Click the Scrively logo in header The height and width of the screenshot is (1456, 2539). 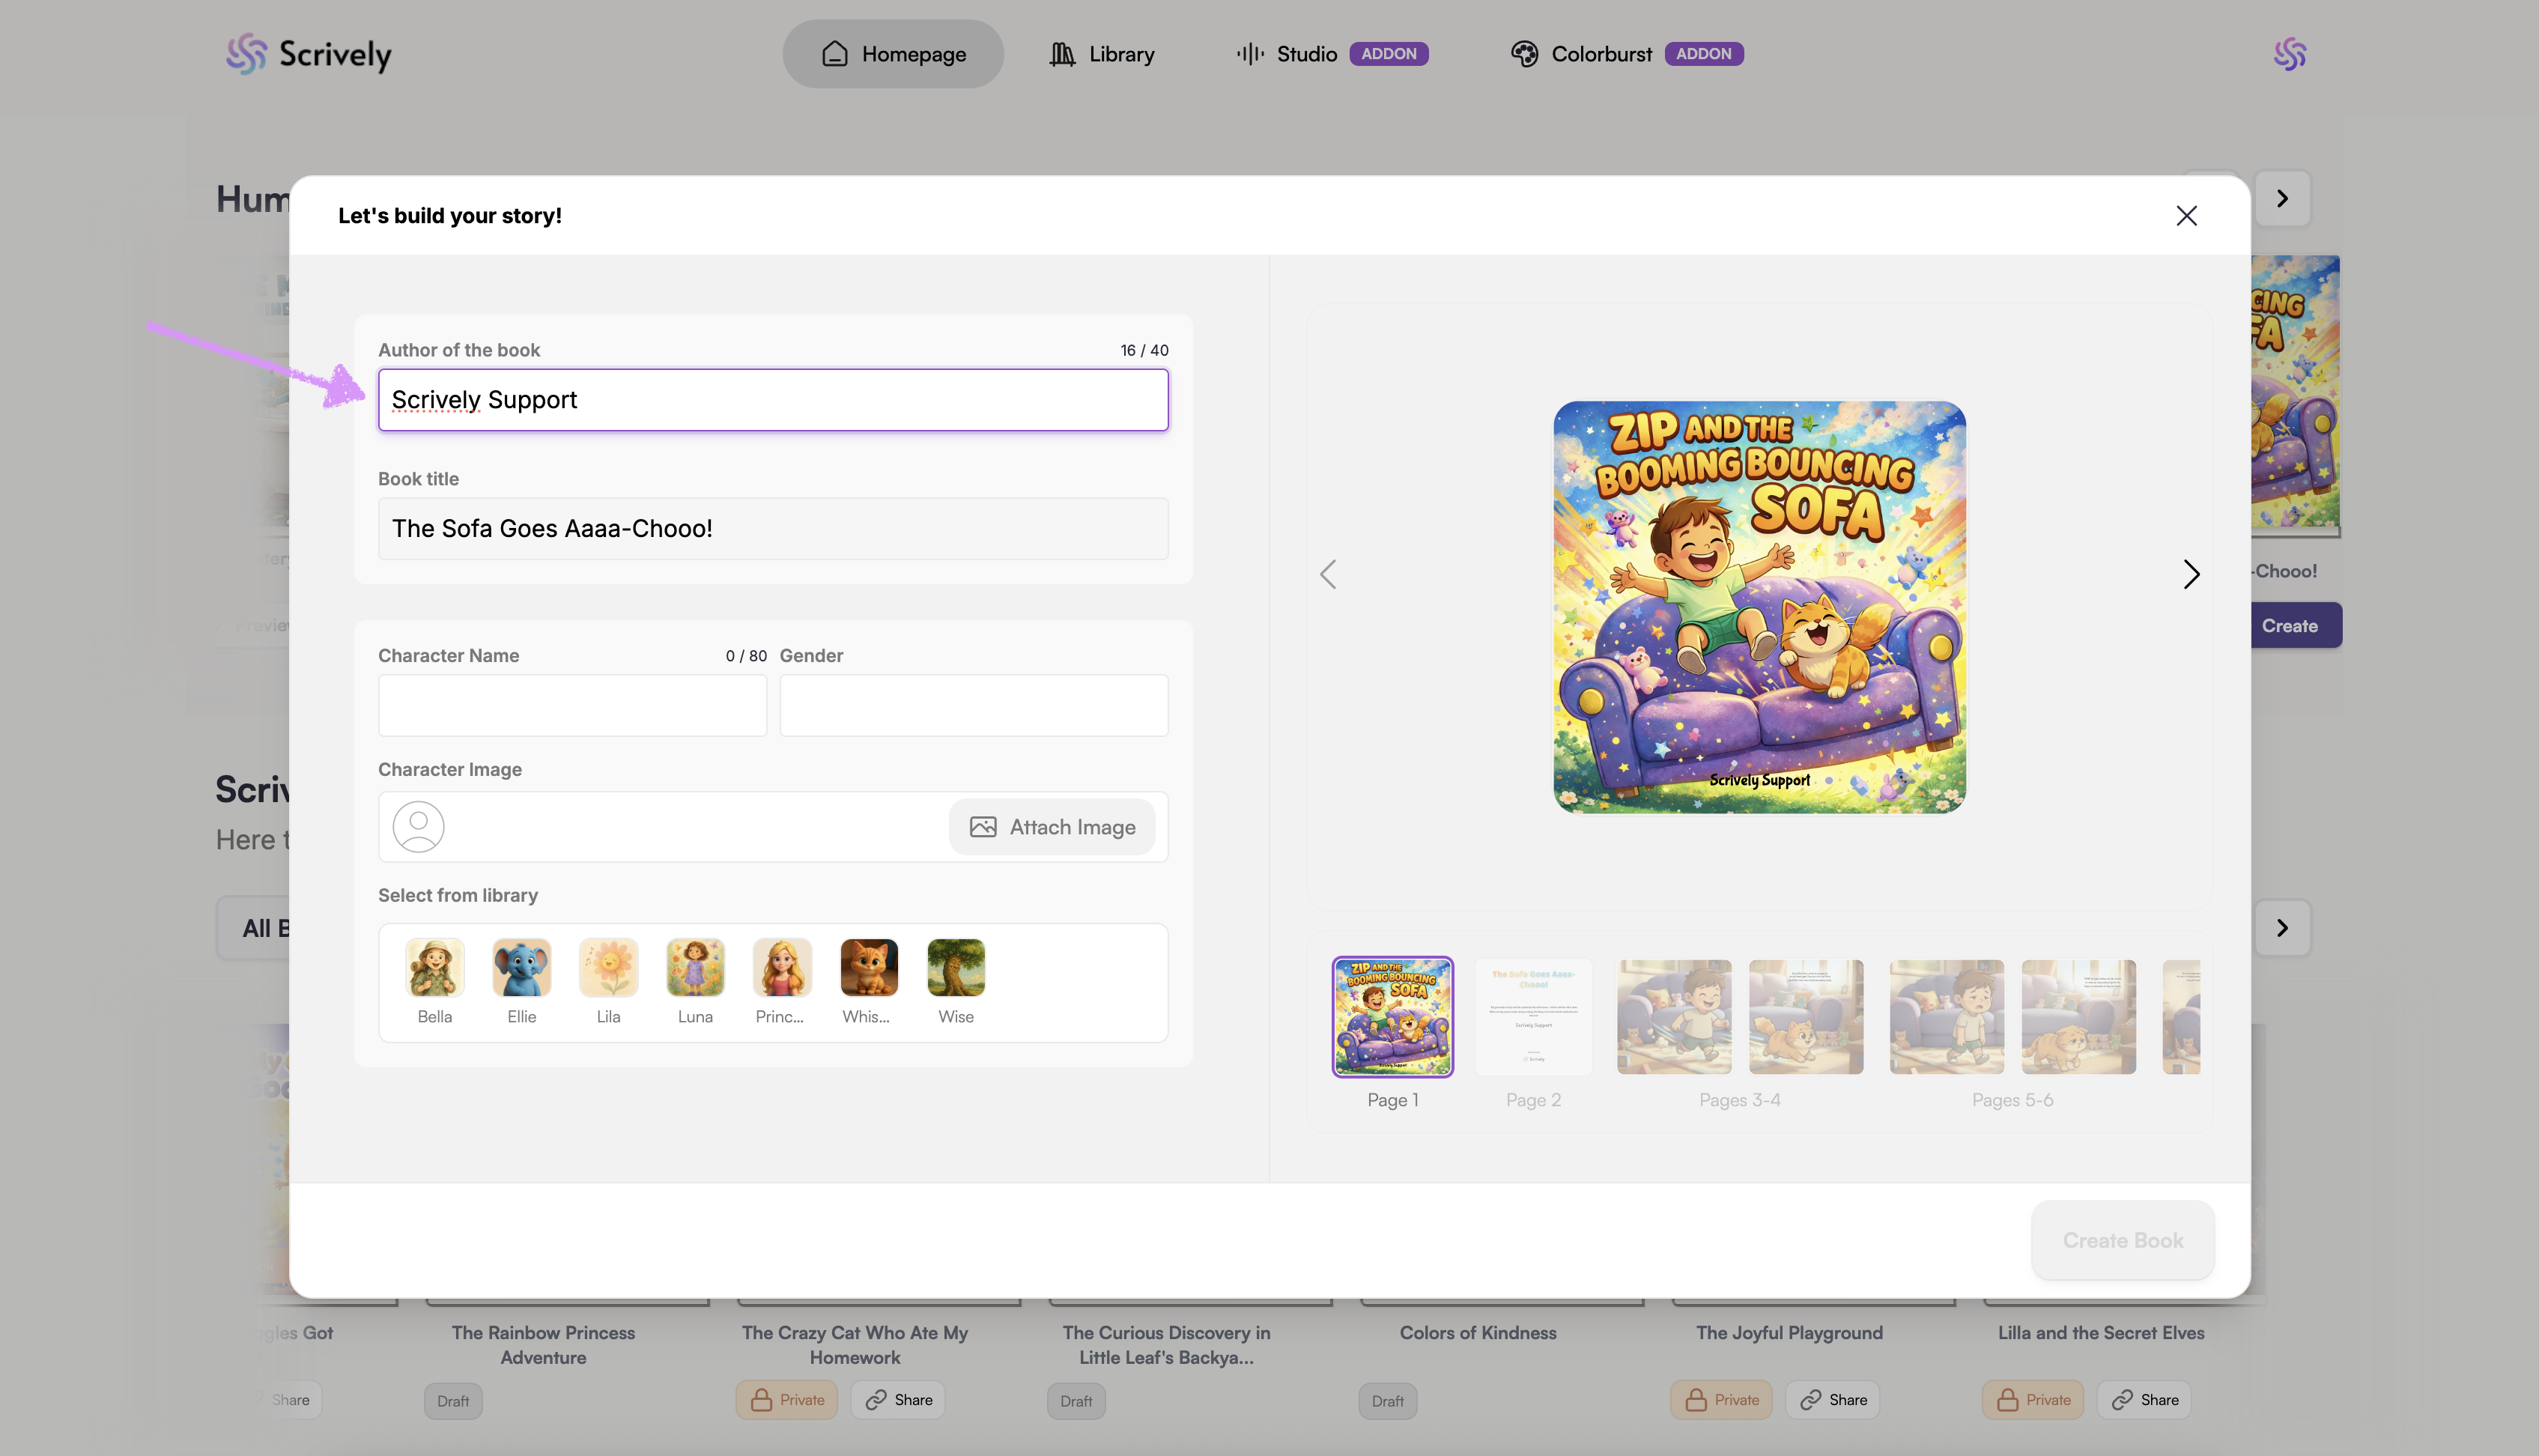pos(309,54)
